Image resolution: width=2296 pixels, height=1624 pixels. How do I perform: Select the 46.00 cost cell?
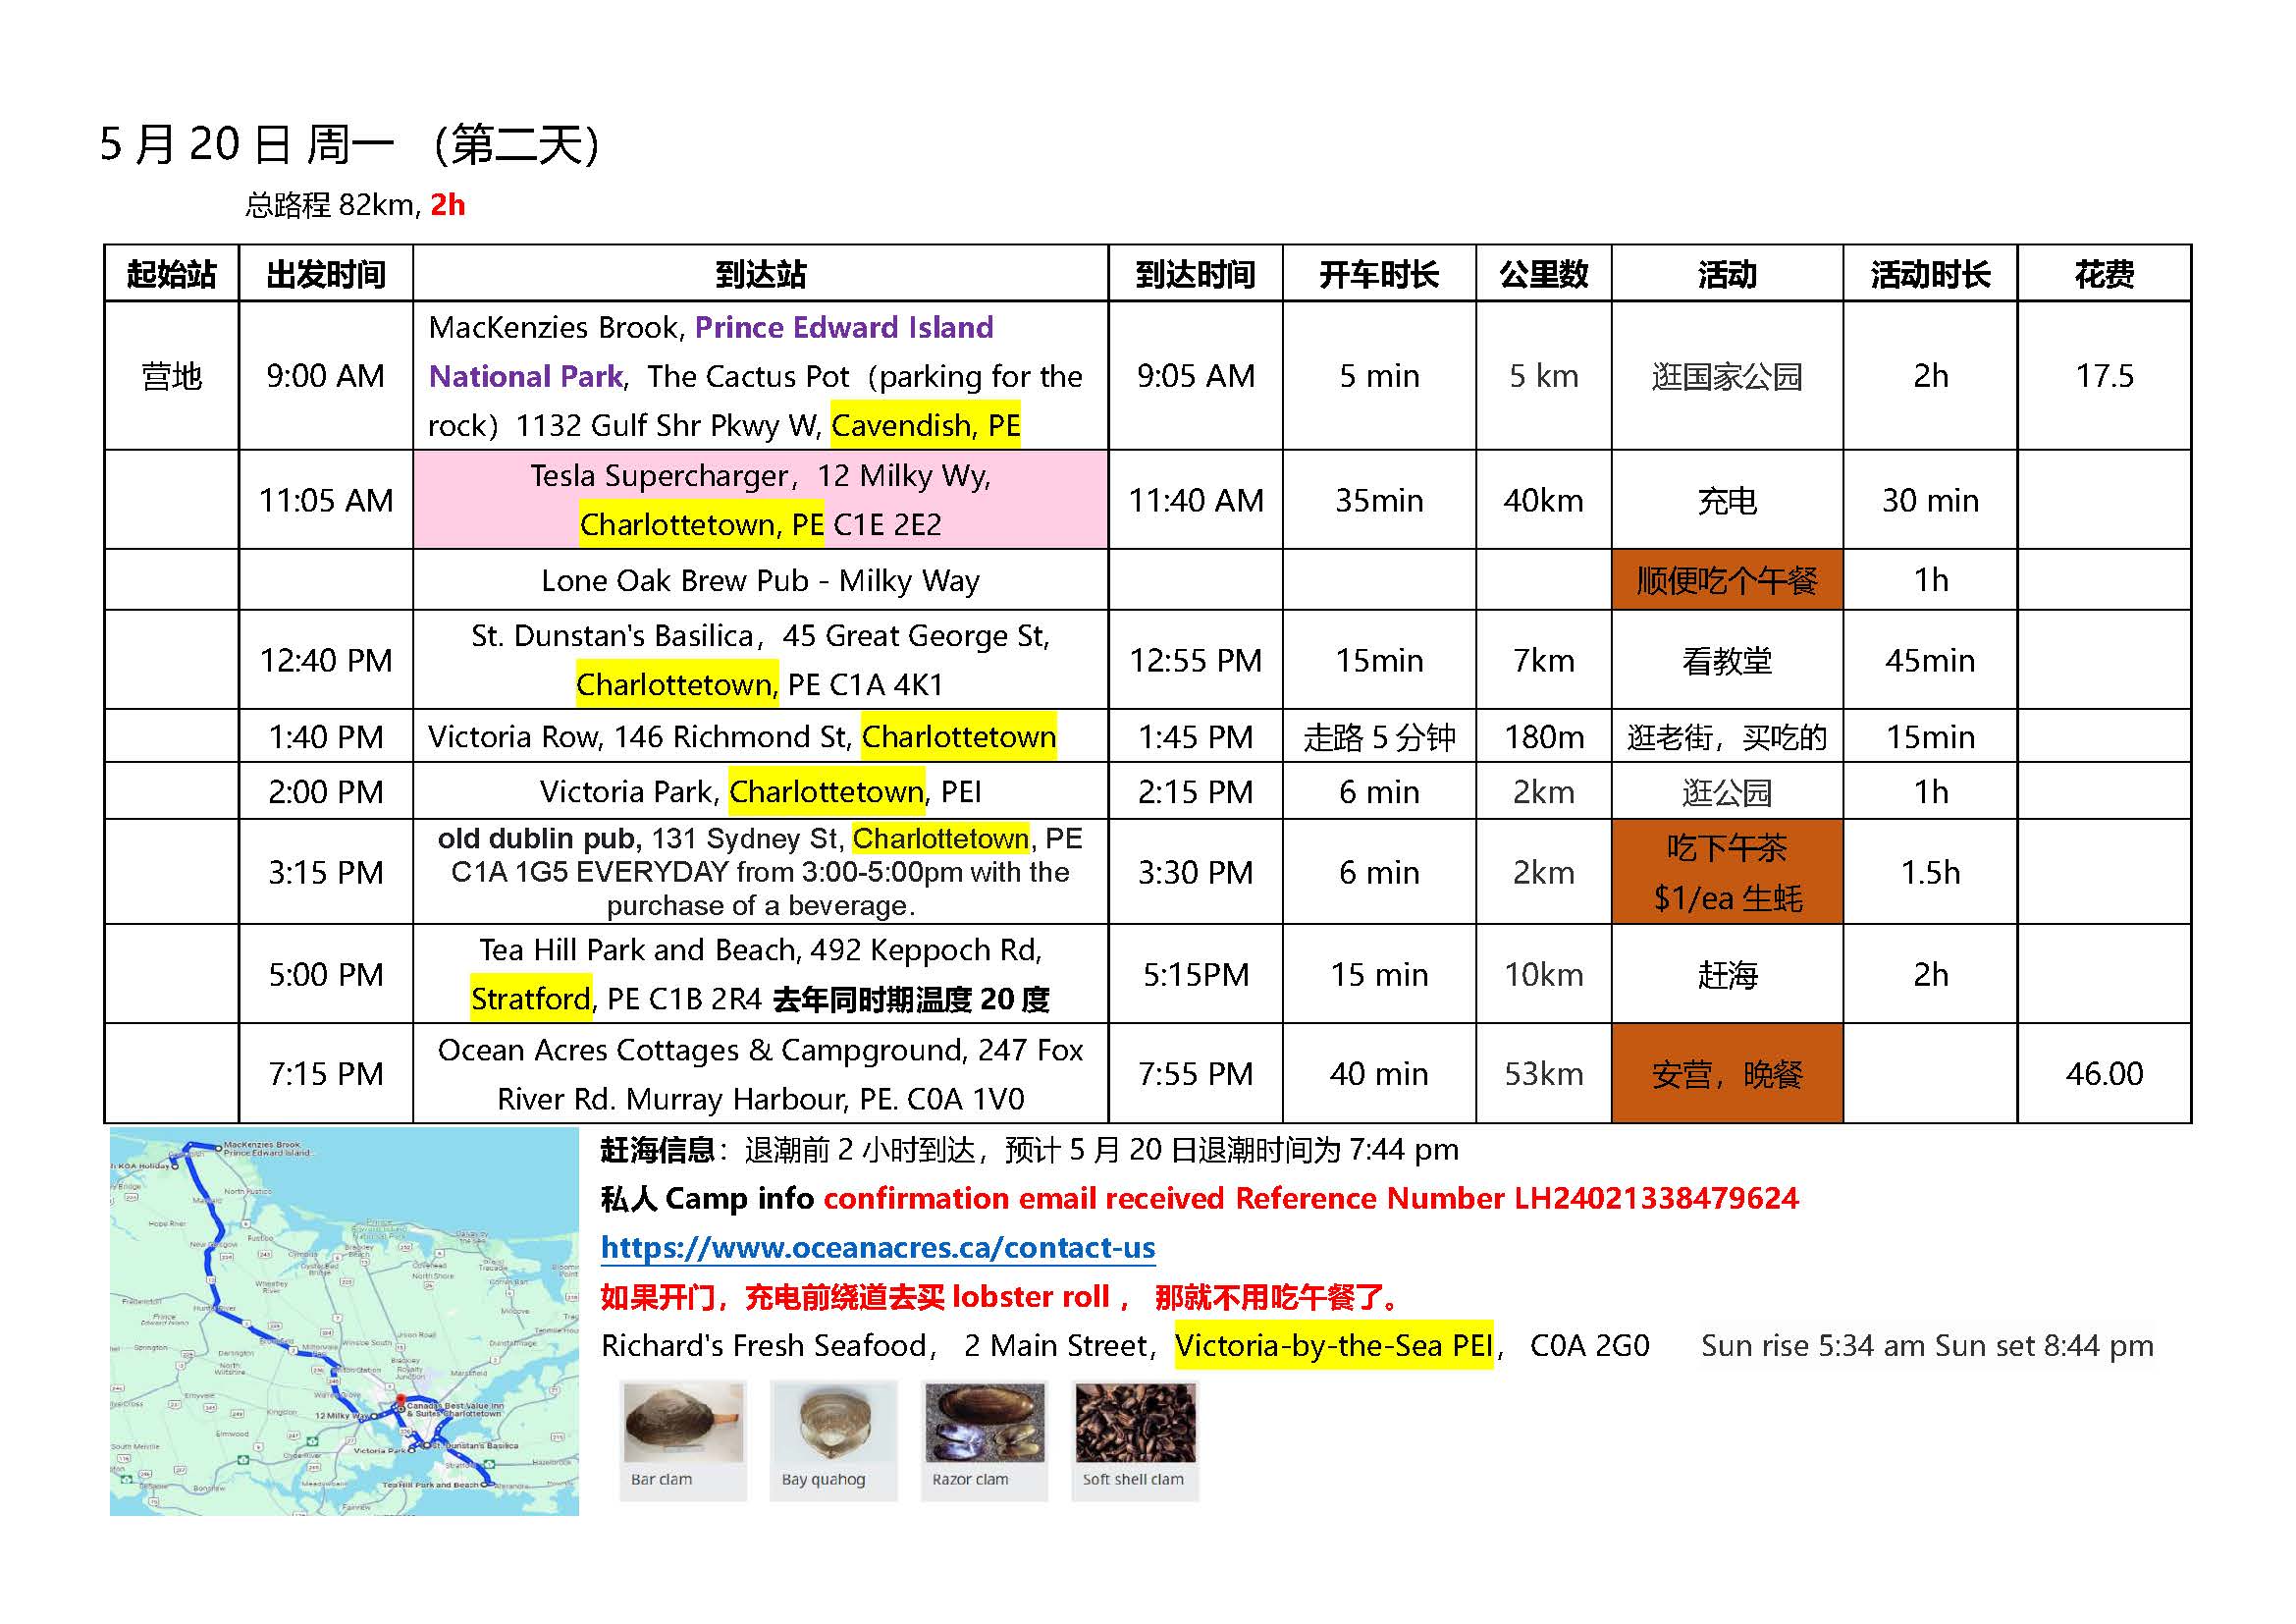[x=2103, y=1074]
